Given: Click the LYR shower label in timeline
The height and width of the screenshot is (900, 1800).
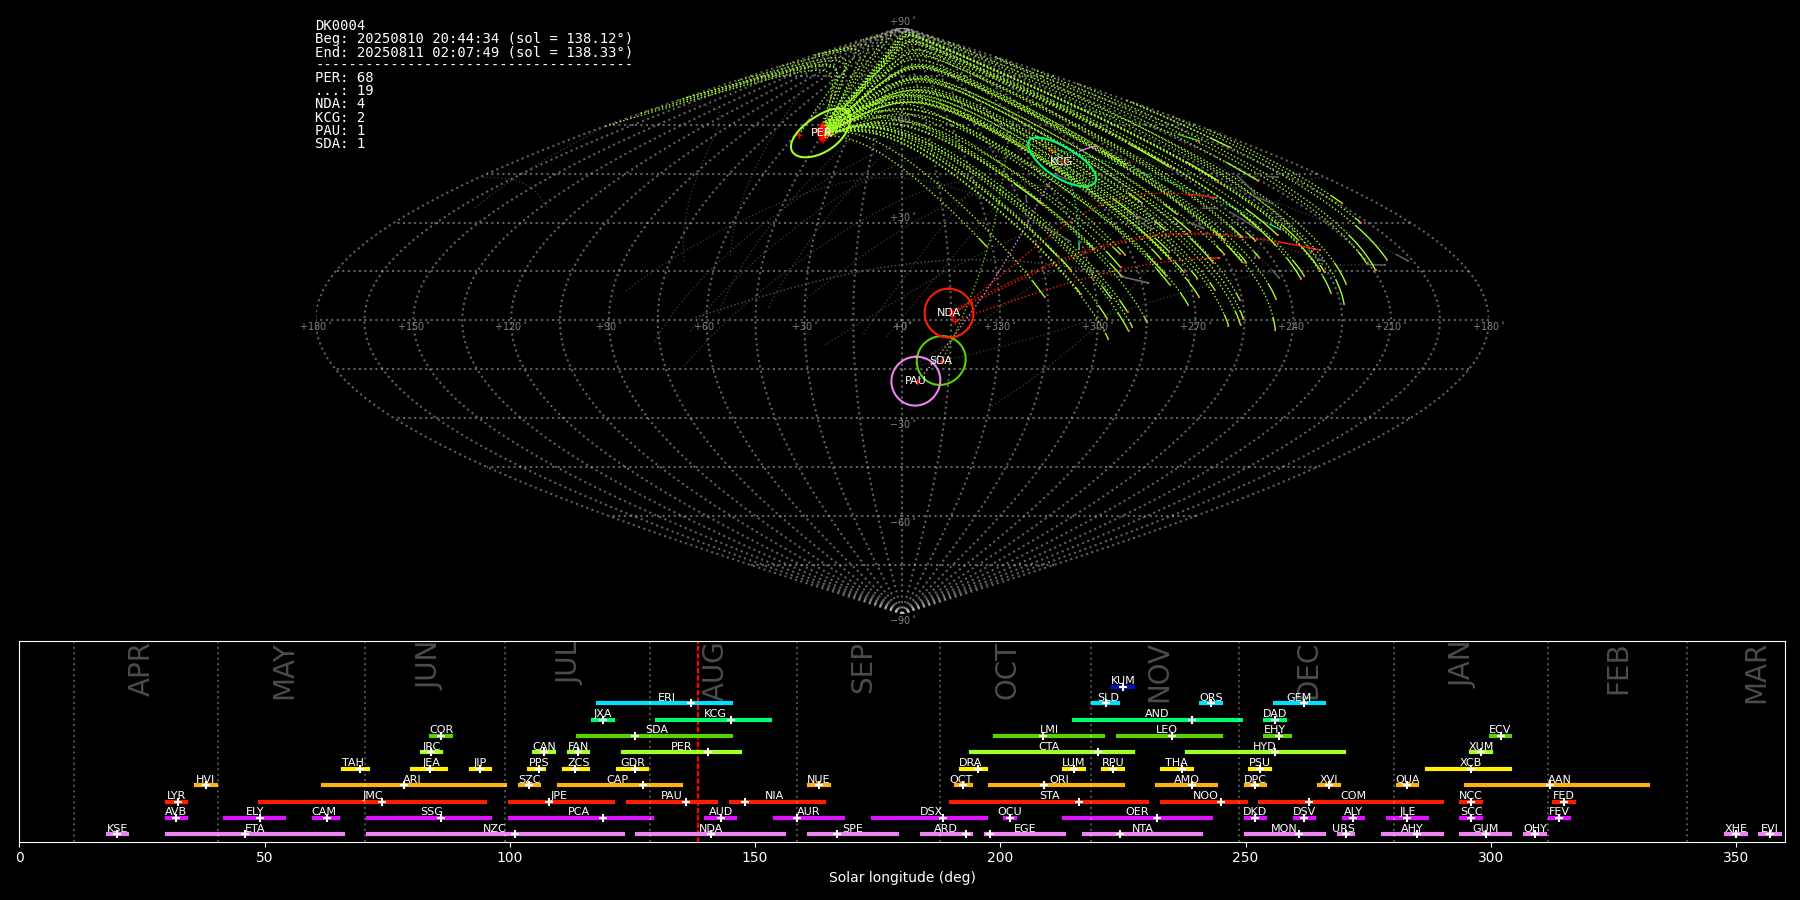Looking at the screenshot, I should tap(176, 796).
